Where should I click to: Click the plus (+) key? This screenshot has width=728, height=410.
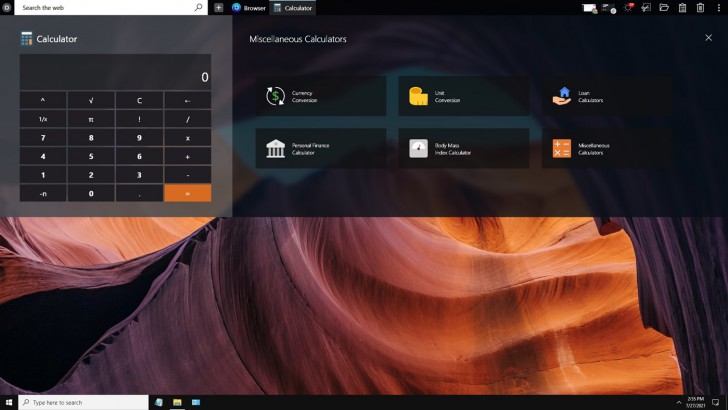pos(188,156)
